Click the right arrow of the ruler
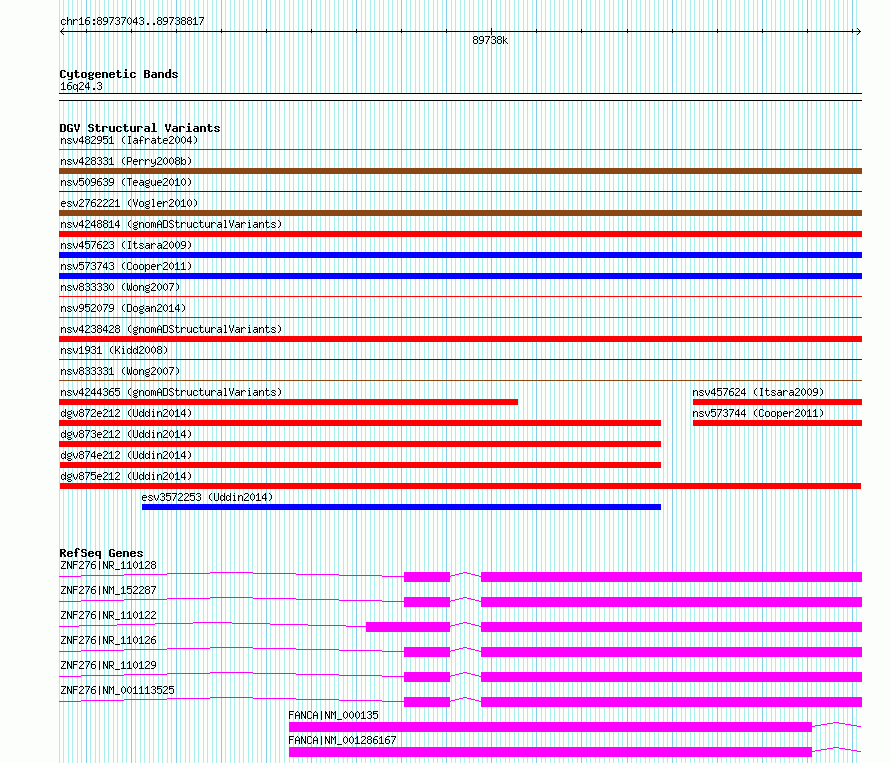 pos(858,32)
